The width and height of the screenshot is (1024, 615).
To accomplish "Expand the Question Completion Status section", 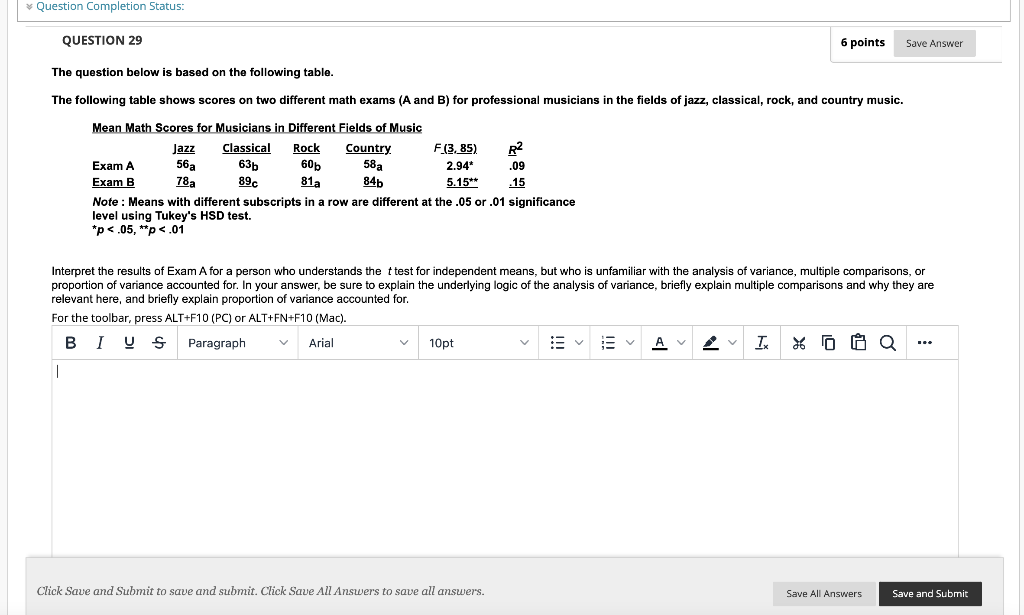I will coord(105,7).
